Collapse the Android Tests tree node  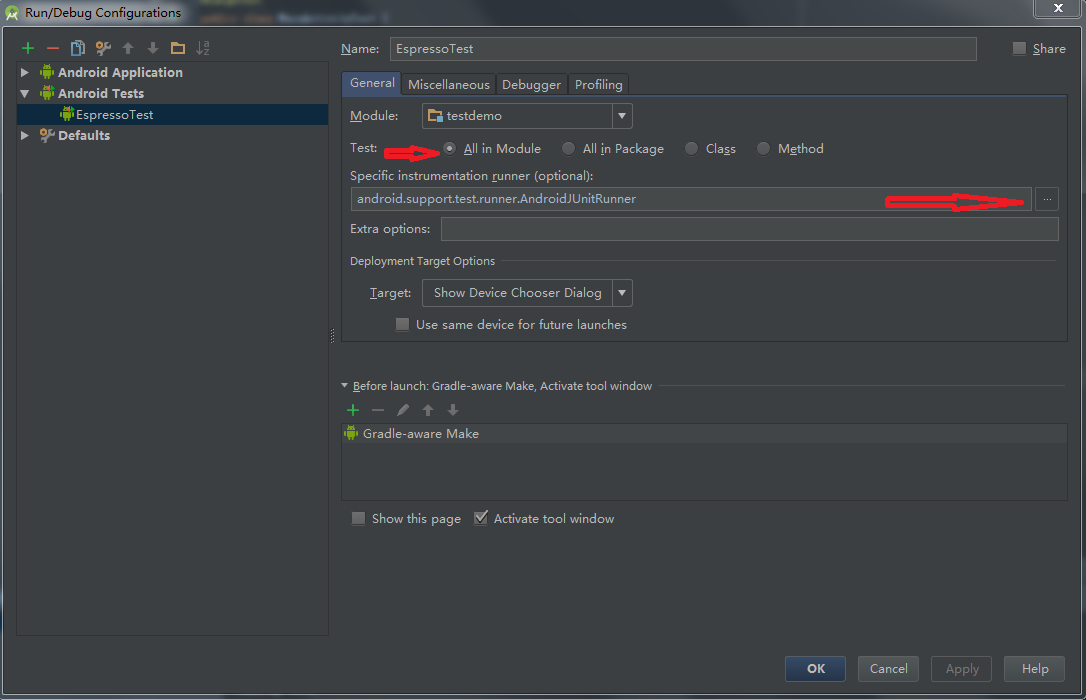point(25,93)
